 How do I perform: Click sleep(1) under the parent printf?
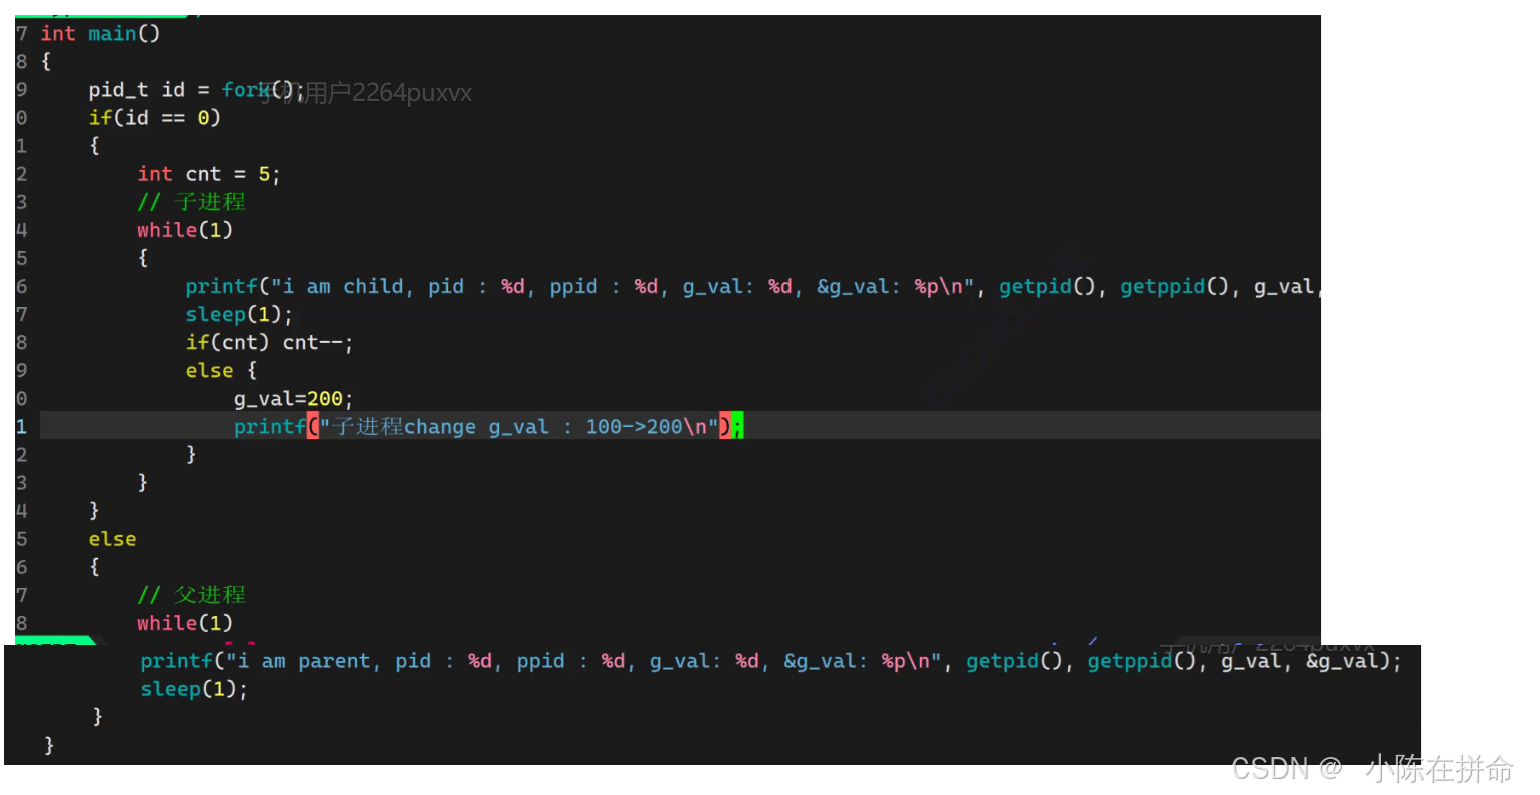coord(193,689)
